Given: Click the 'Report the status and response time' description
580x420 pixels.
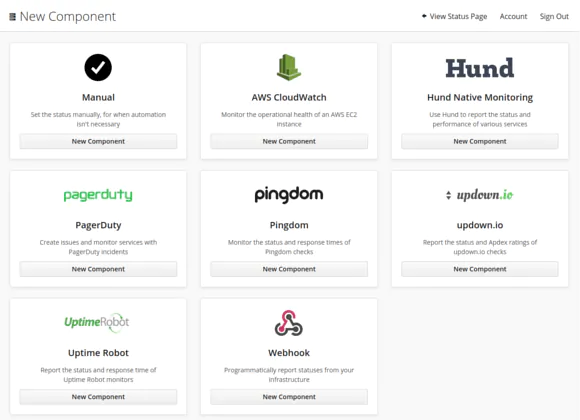Looking at the screenshot, I should [x=98, y=374].
